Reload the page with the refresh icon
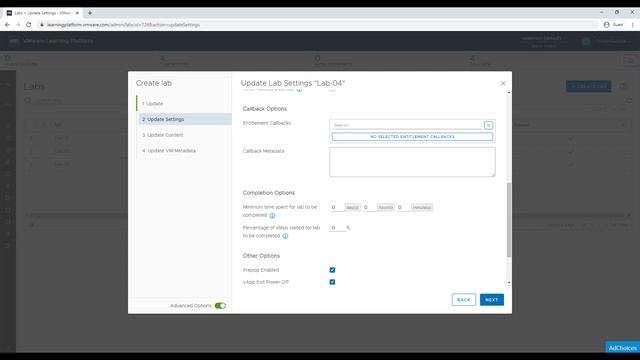This screenshot has width=640, height=360. pyautogui.click(x=29, y=24)
